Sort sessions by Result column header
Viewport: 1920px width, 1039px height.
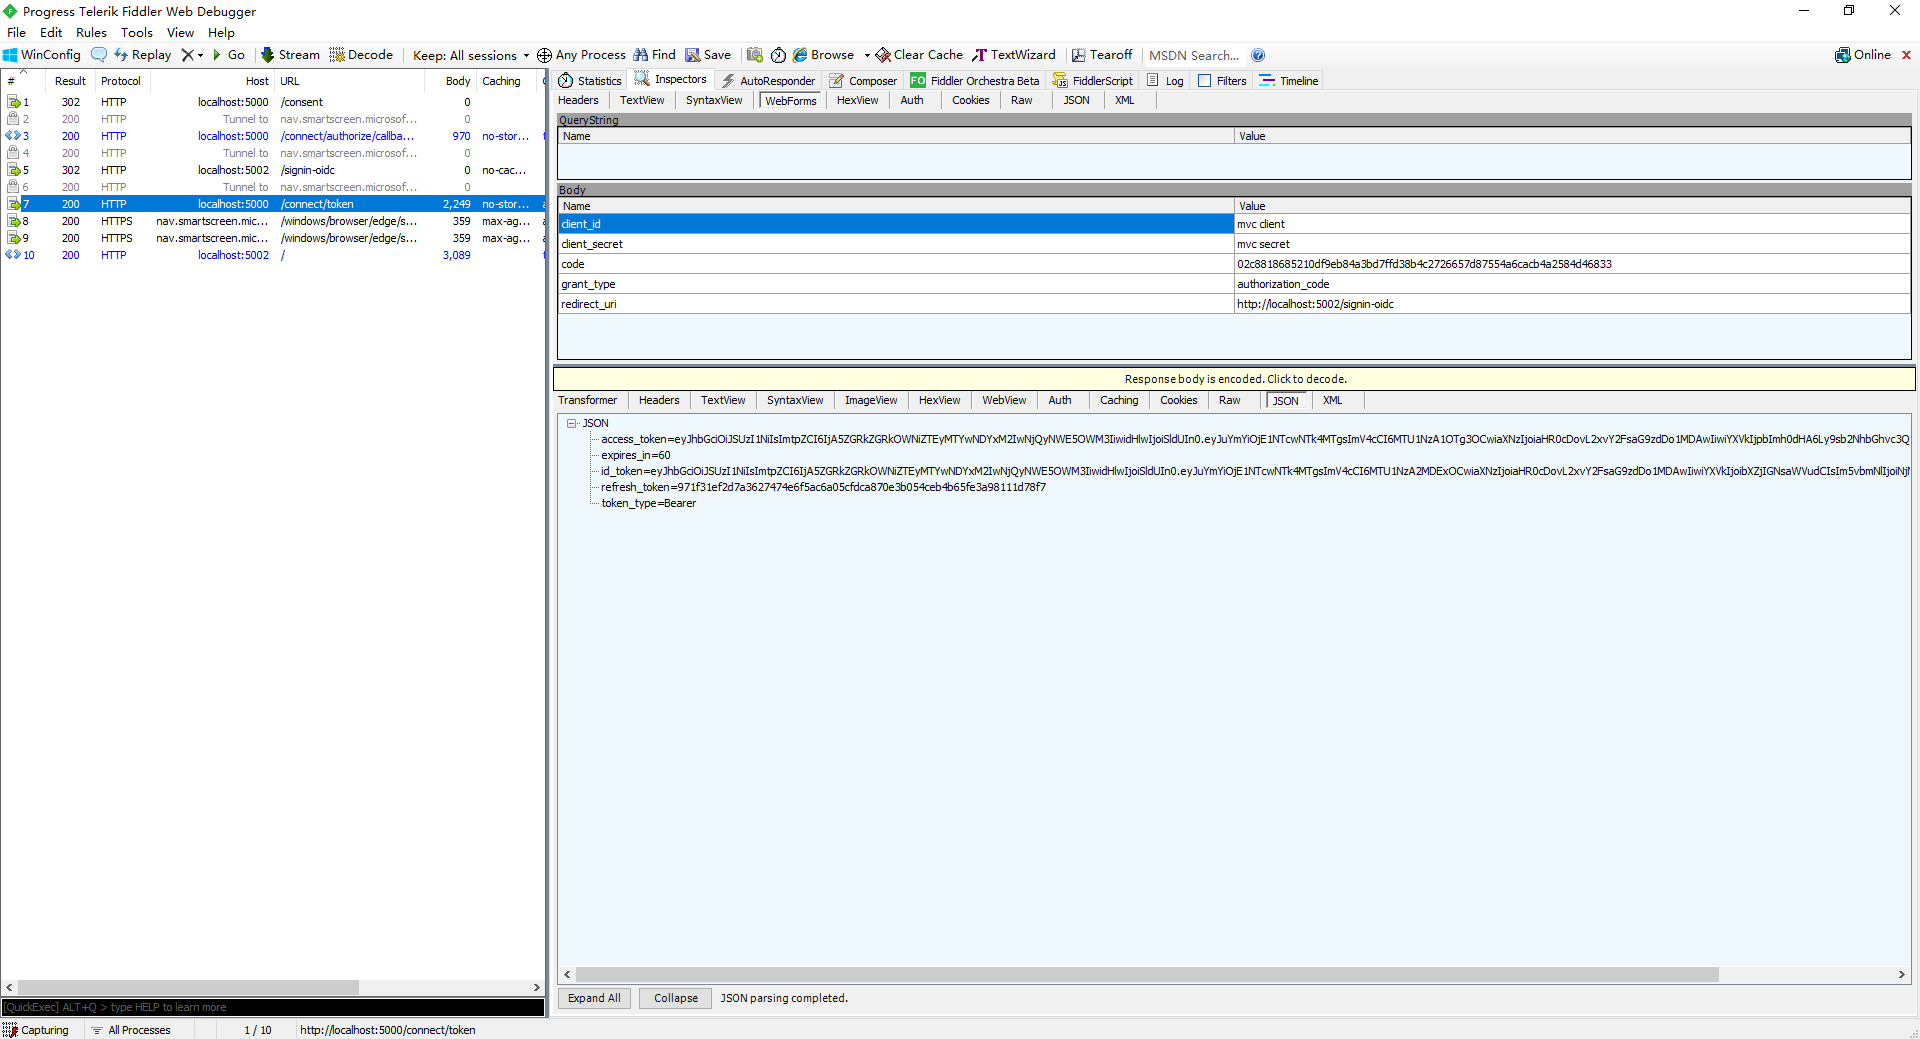tap(70, 81)
